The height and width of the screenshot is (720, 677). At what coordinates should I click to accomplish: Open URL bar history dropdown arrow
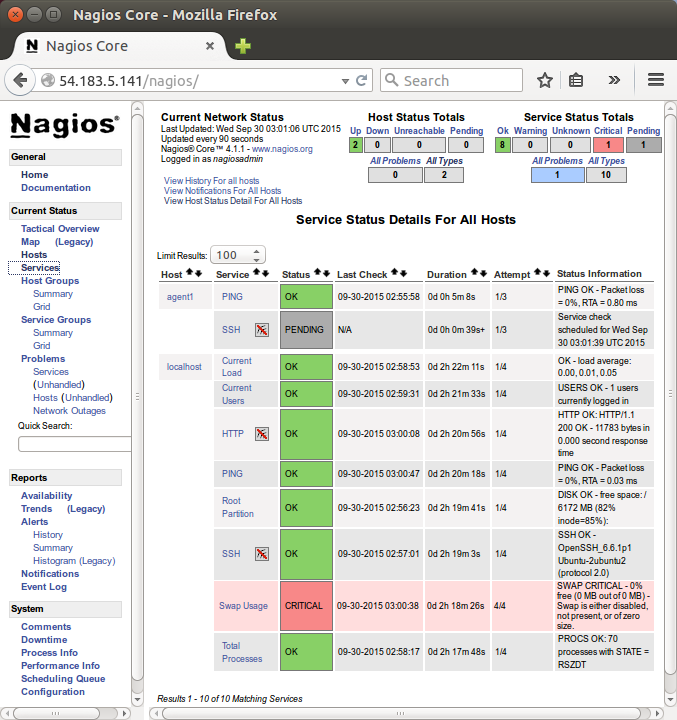(345, 81)
